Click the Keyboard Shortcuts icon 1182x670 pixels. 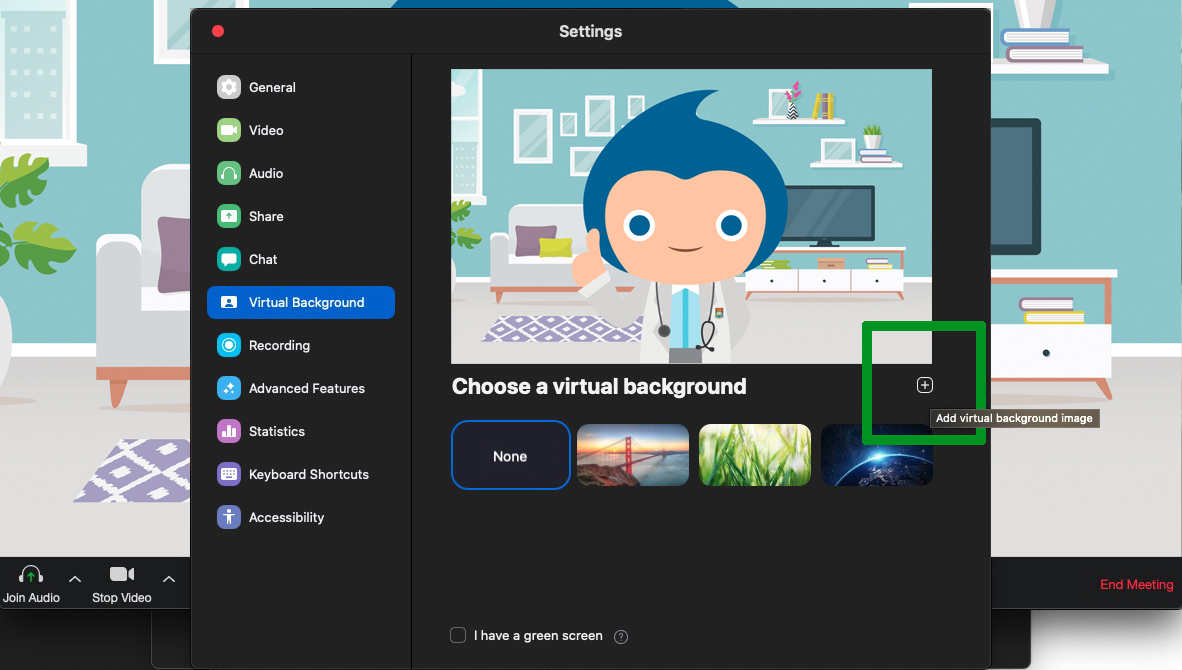pos(229,474)
